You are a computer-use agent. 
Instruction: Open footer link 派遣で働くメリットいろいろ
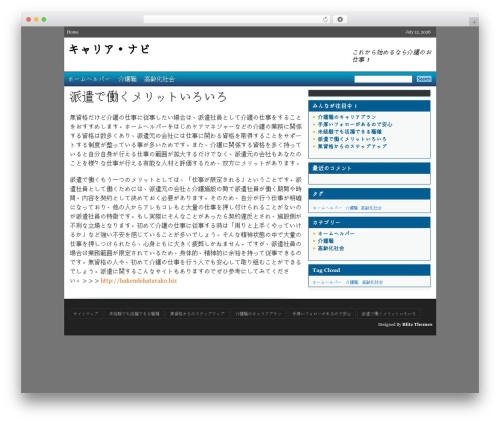tap(389, 314)
